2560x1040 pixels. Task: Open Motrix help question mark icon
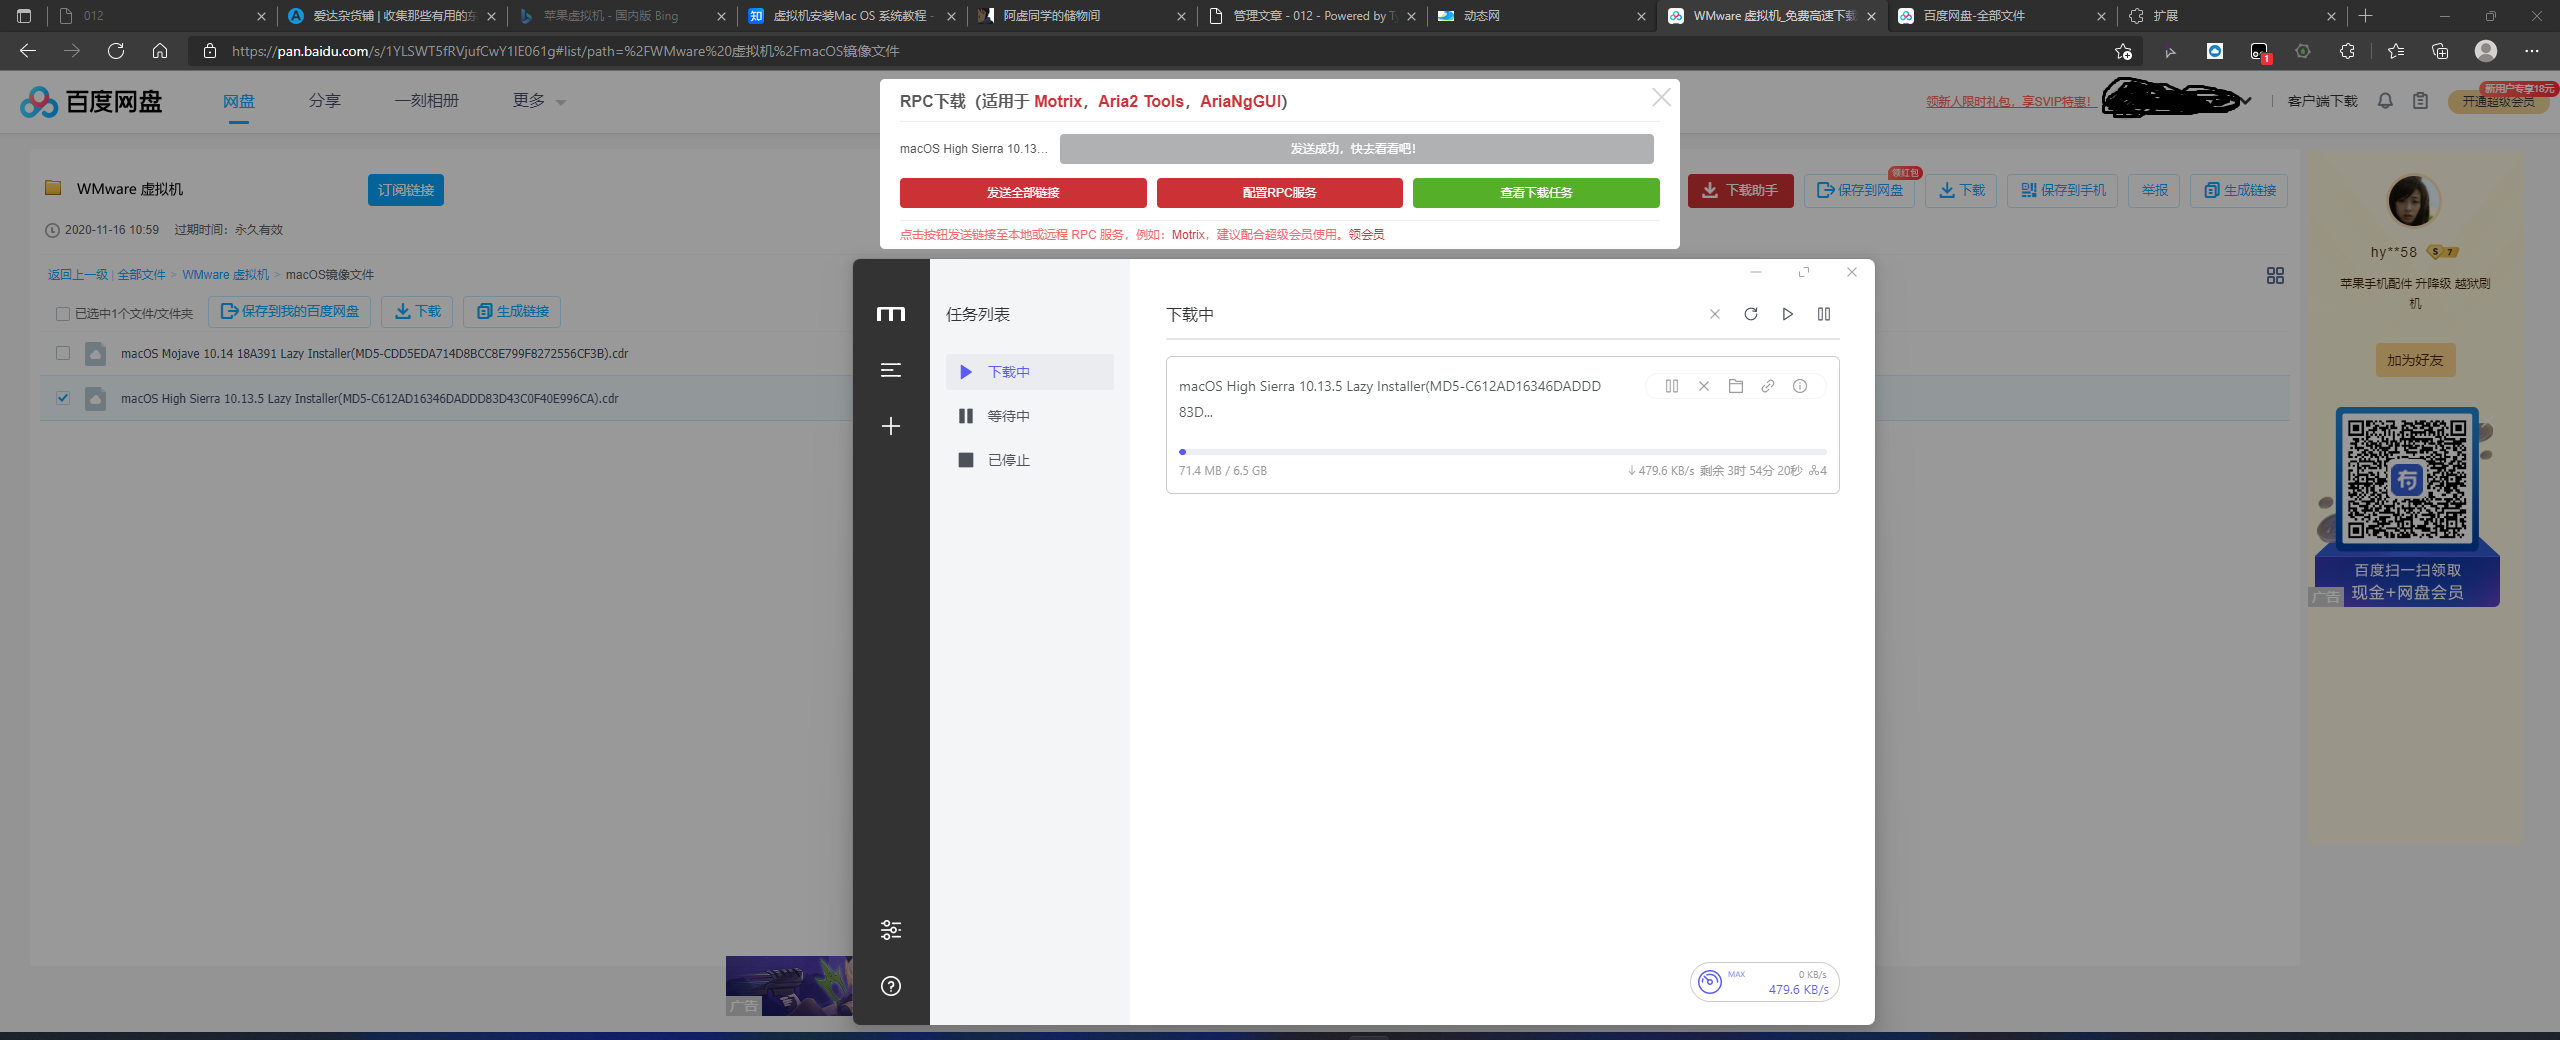click(x=890, y=986)
